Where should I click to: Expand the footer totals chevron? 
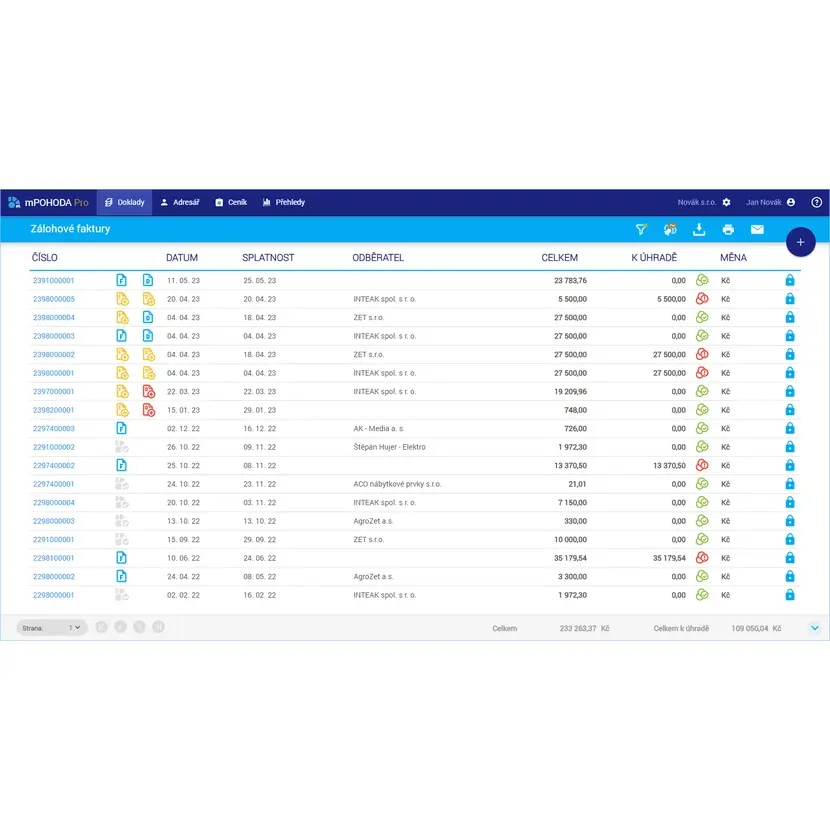click(814, 628)
